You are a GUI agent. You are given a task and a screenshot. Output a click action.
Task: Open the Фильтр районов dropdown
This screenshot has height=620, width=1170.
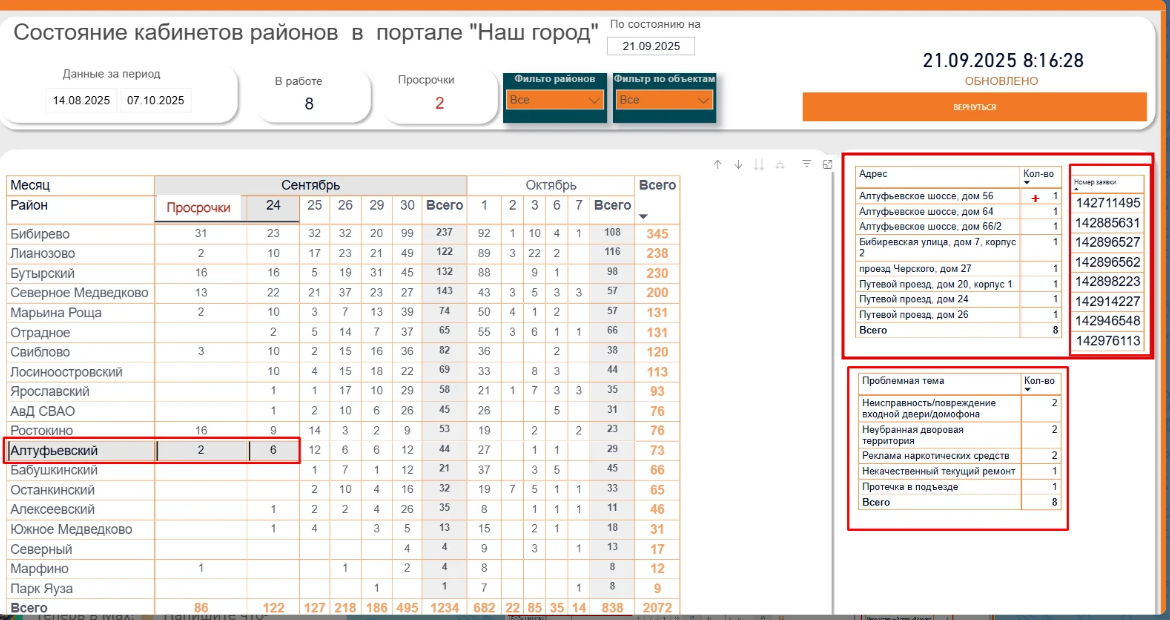coord(554,100)
